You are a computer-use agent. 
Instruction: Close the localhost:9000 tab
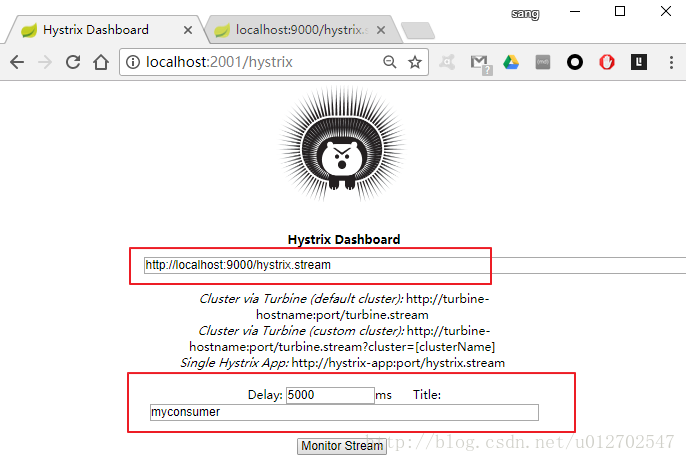[381, 30]
